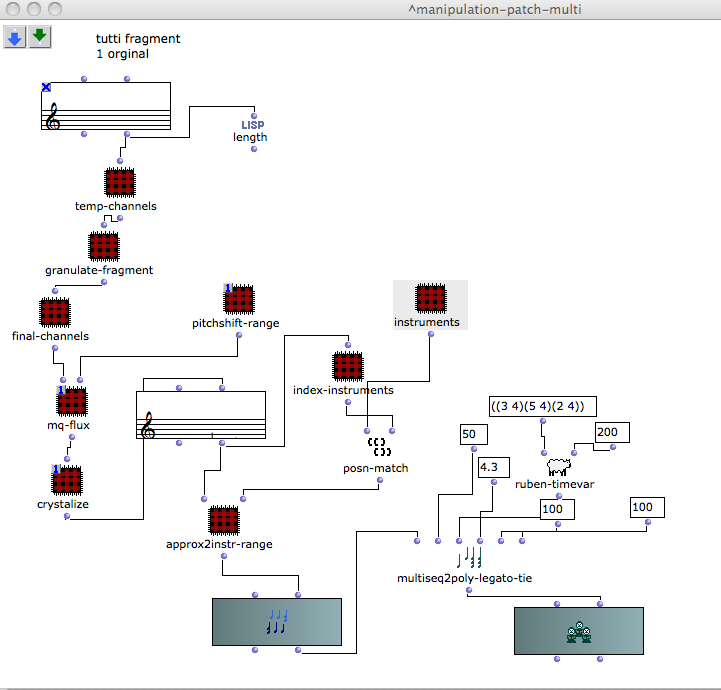Select the posn-match function icon
This screenshot has width=721, height=690.
[376, 446]
